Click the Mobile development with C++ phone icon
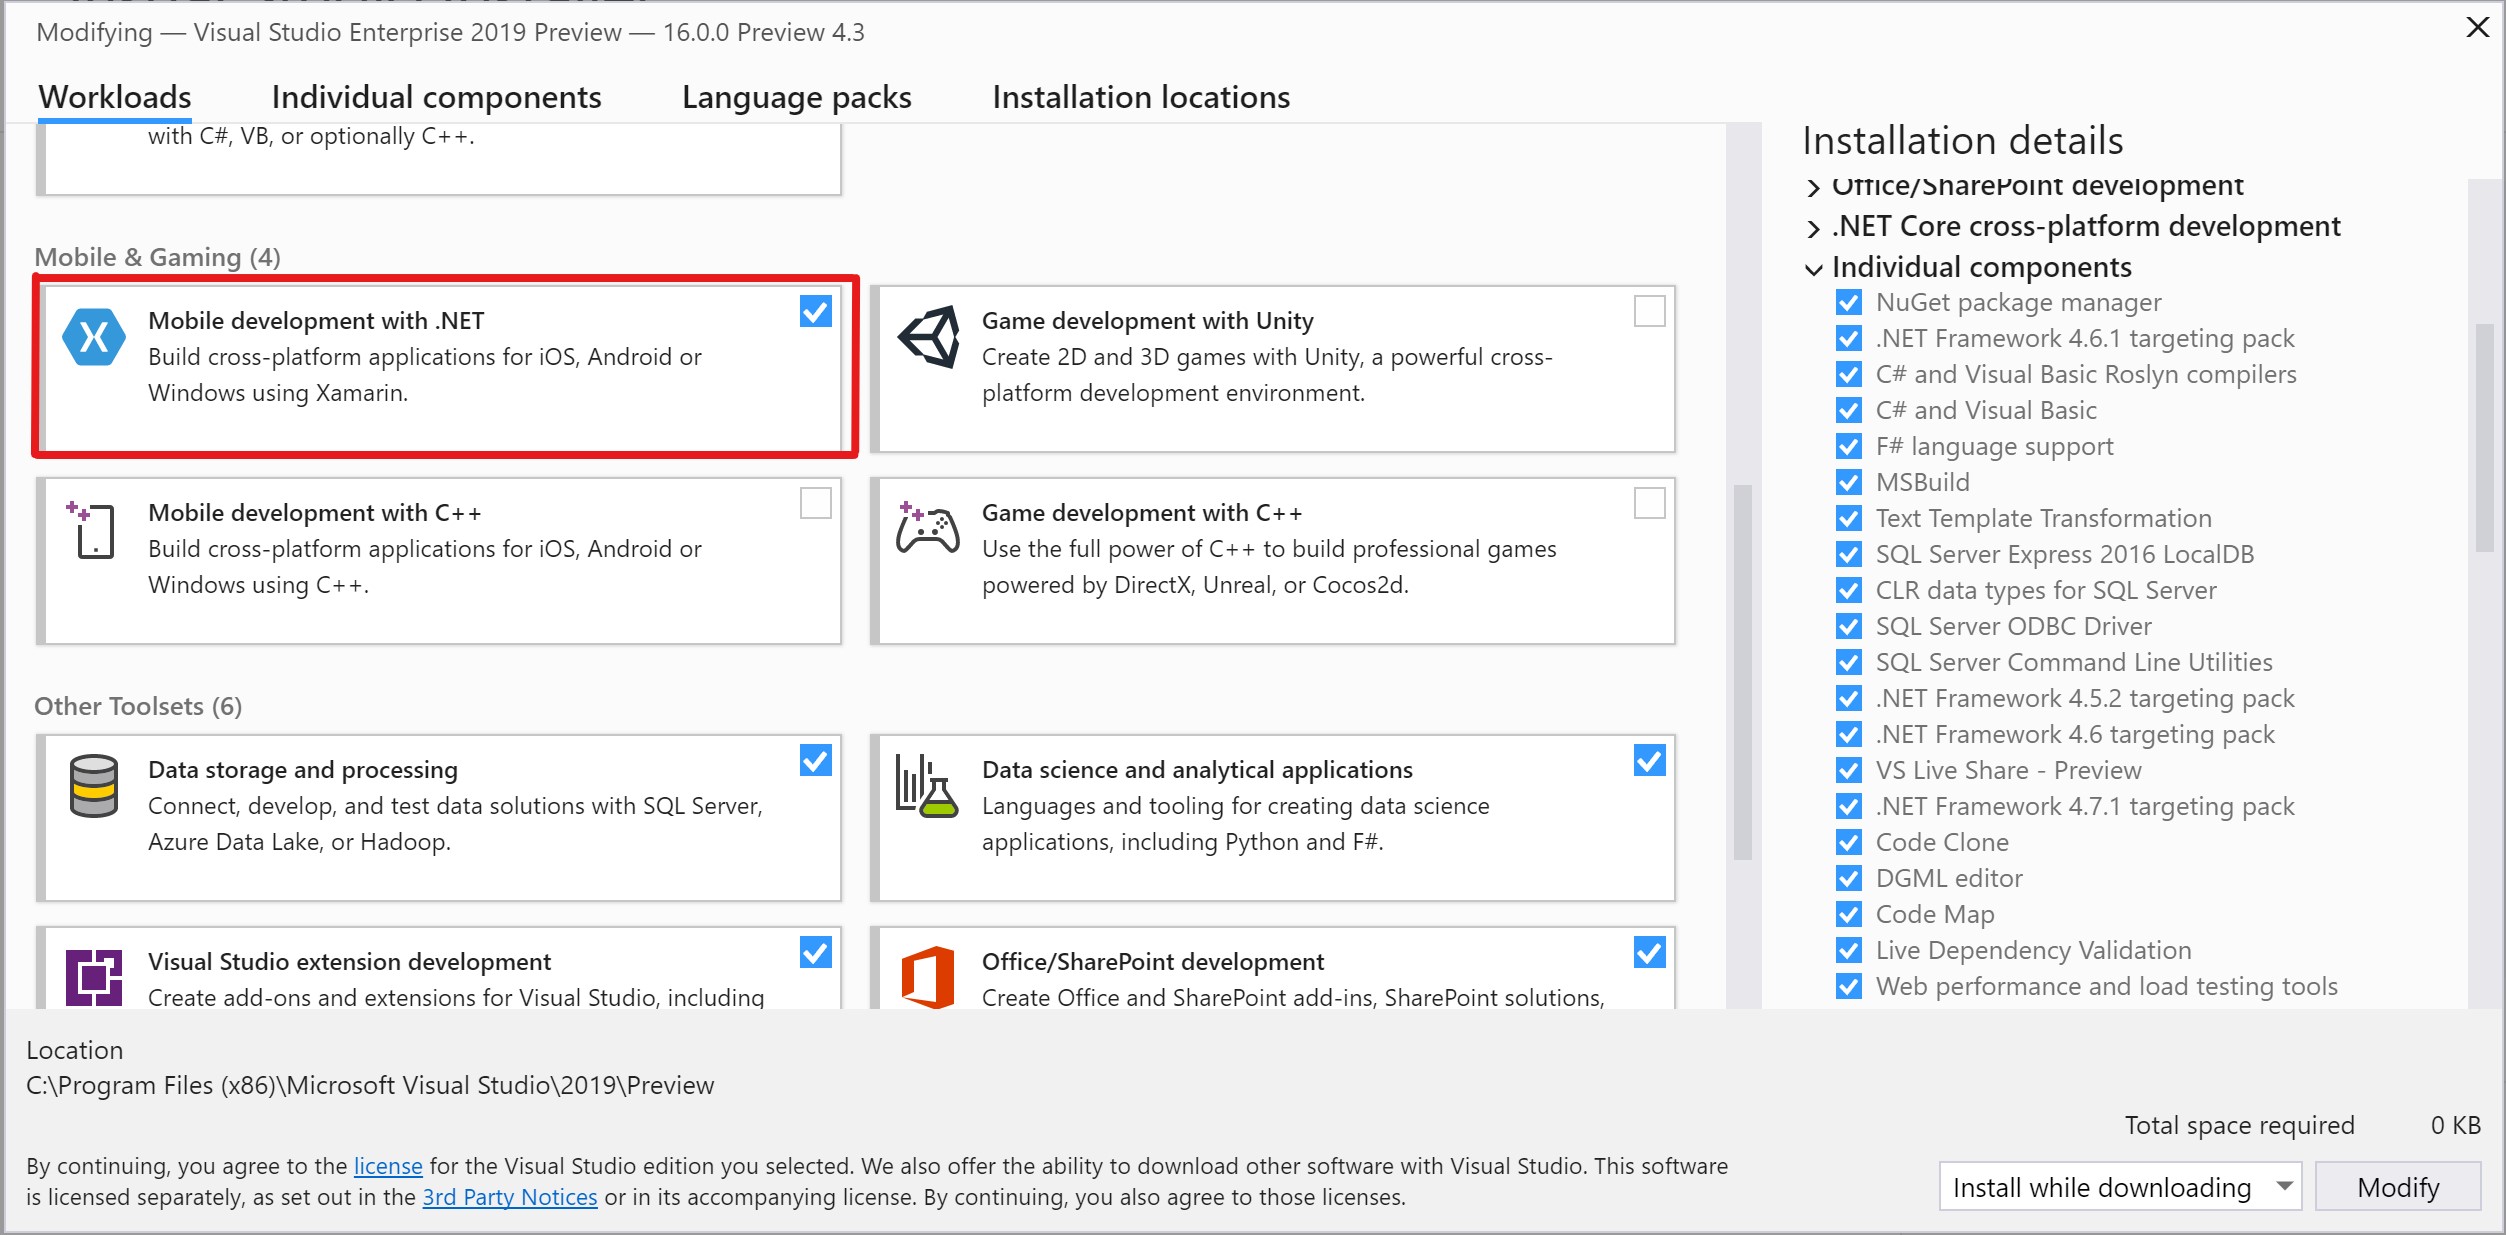Viewport: 2506px width, 1235px height. click(x=91, y=529)
